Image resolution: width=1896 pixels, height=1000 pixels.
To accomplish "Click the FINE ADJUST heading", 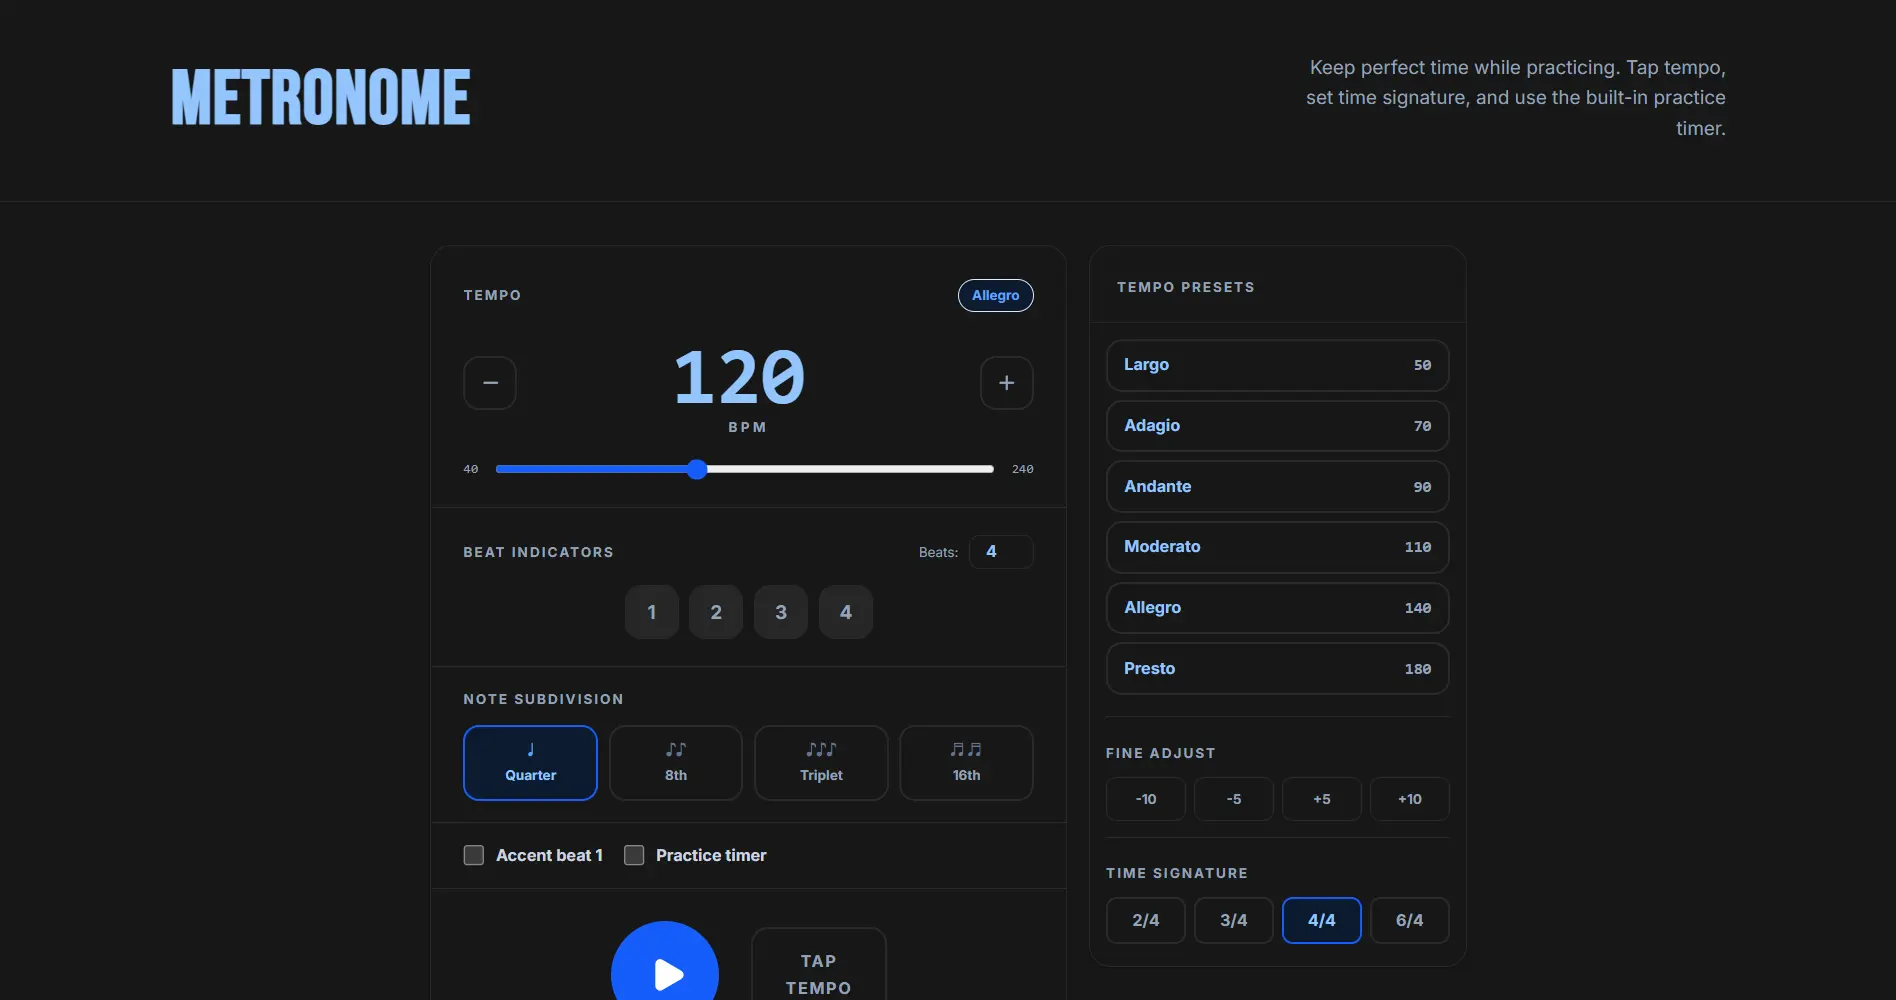I will (x=1161, y=753).
